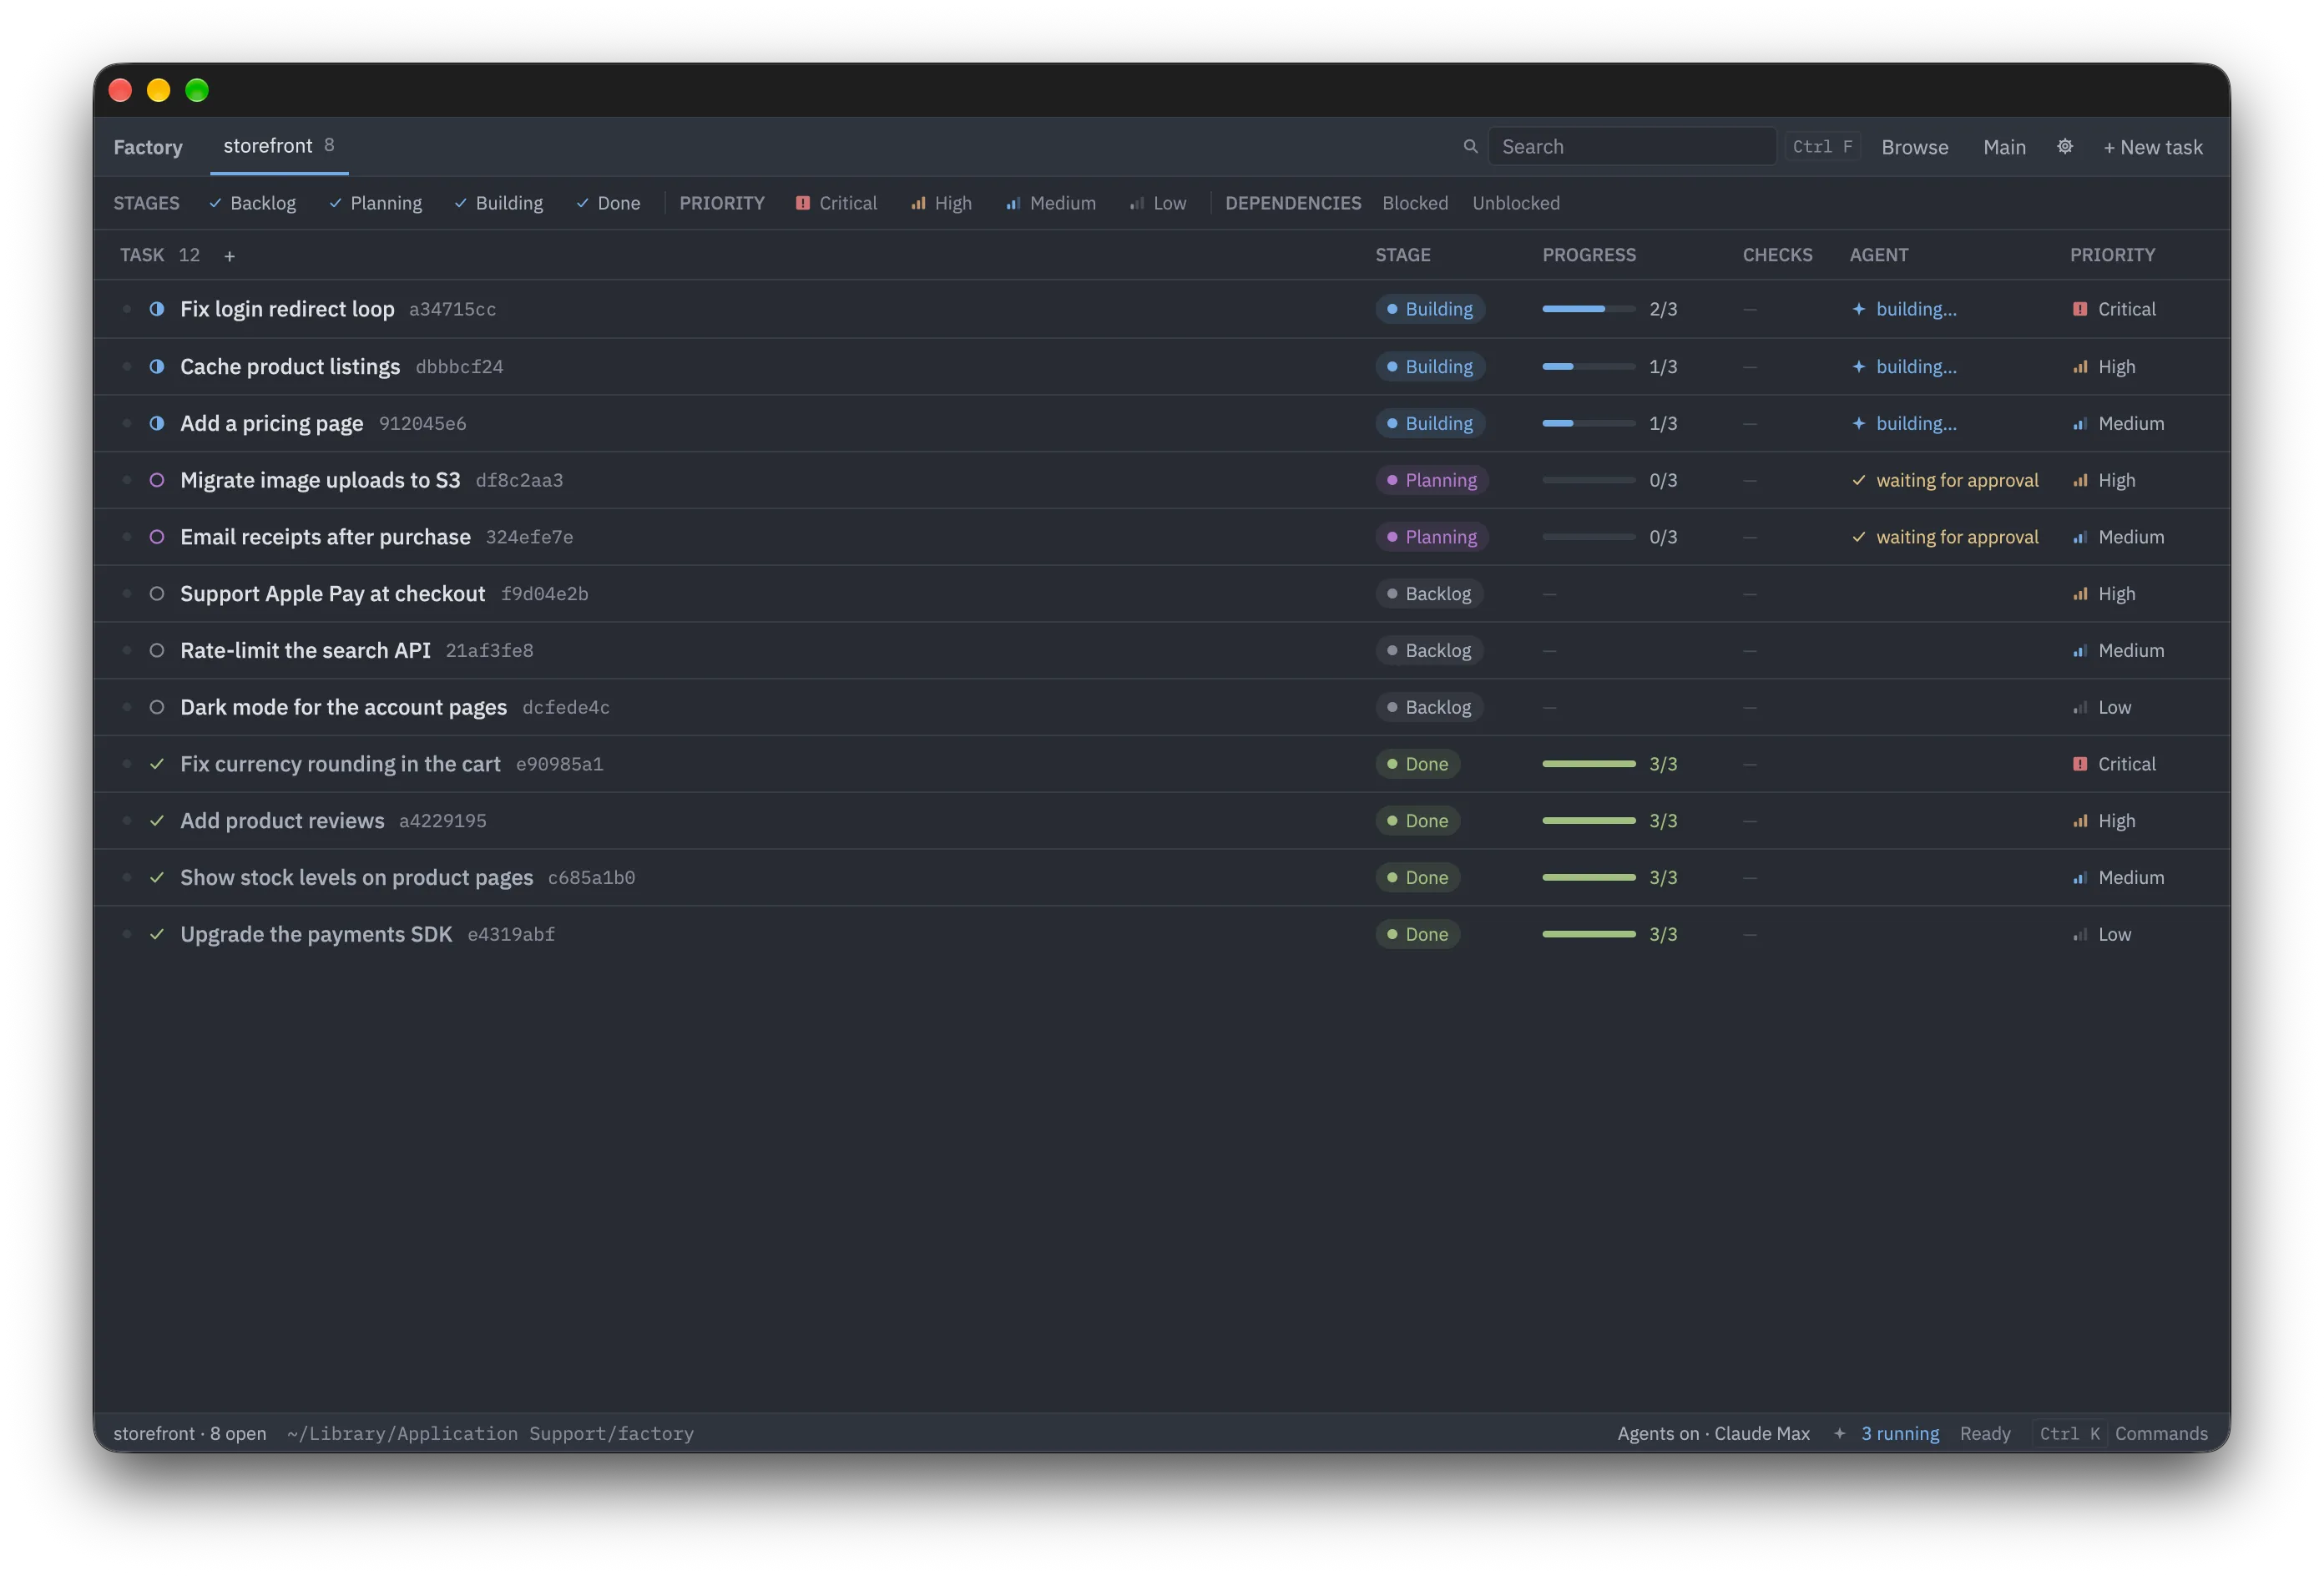Sort by the AGENT column header

(1879, 255)
